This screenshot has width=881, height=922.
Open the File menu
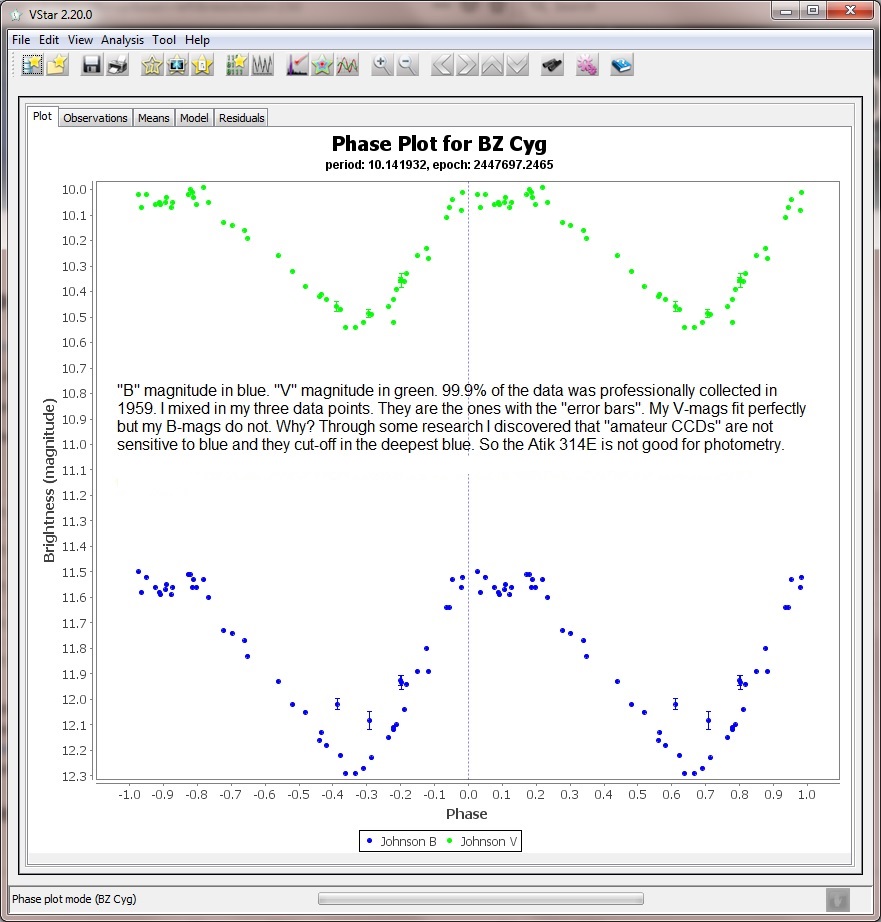(x=21, y=40)
